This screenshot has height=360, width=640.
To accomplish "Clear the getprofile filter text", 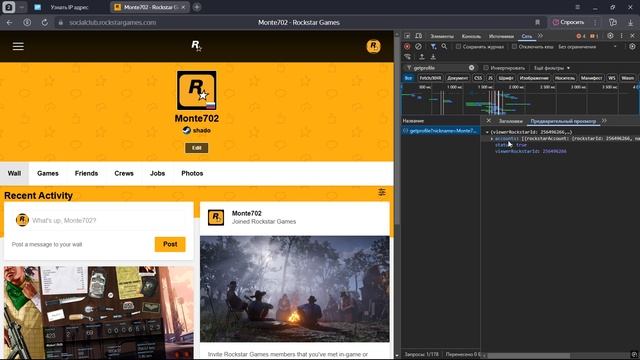I will pyautogui.click(x=471, y=68).
